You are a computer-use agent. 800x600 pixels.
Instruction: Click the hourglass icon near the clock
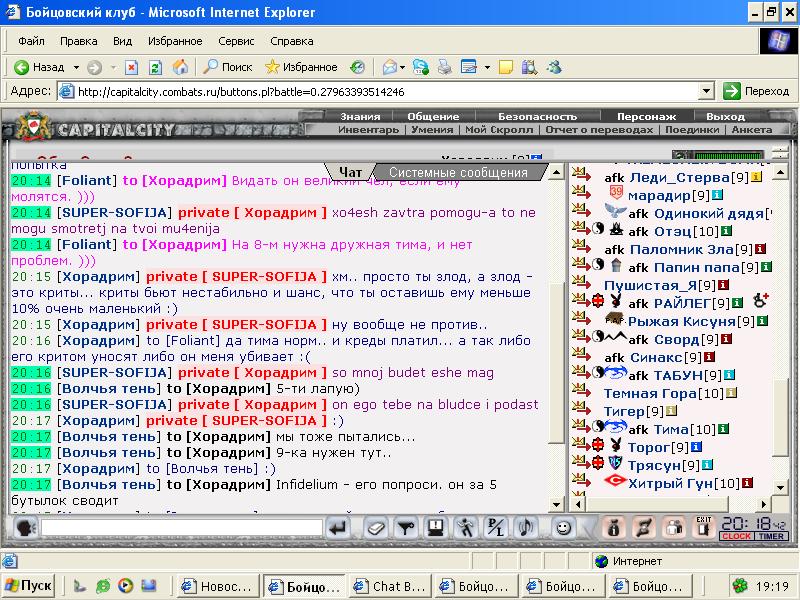pos(644,528)
